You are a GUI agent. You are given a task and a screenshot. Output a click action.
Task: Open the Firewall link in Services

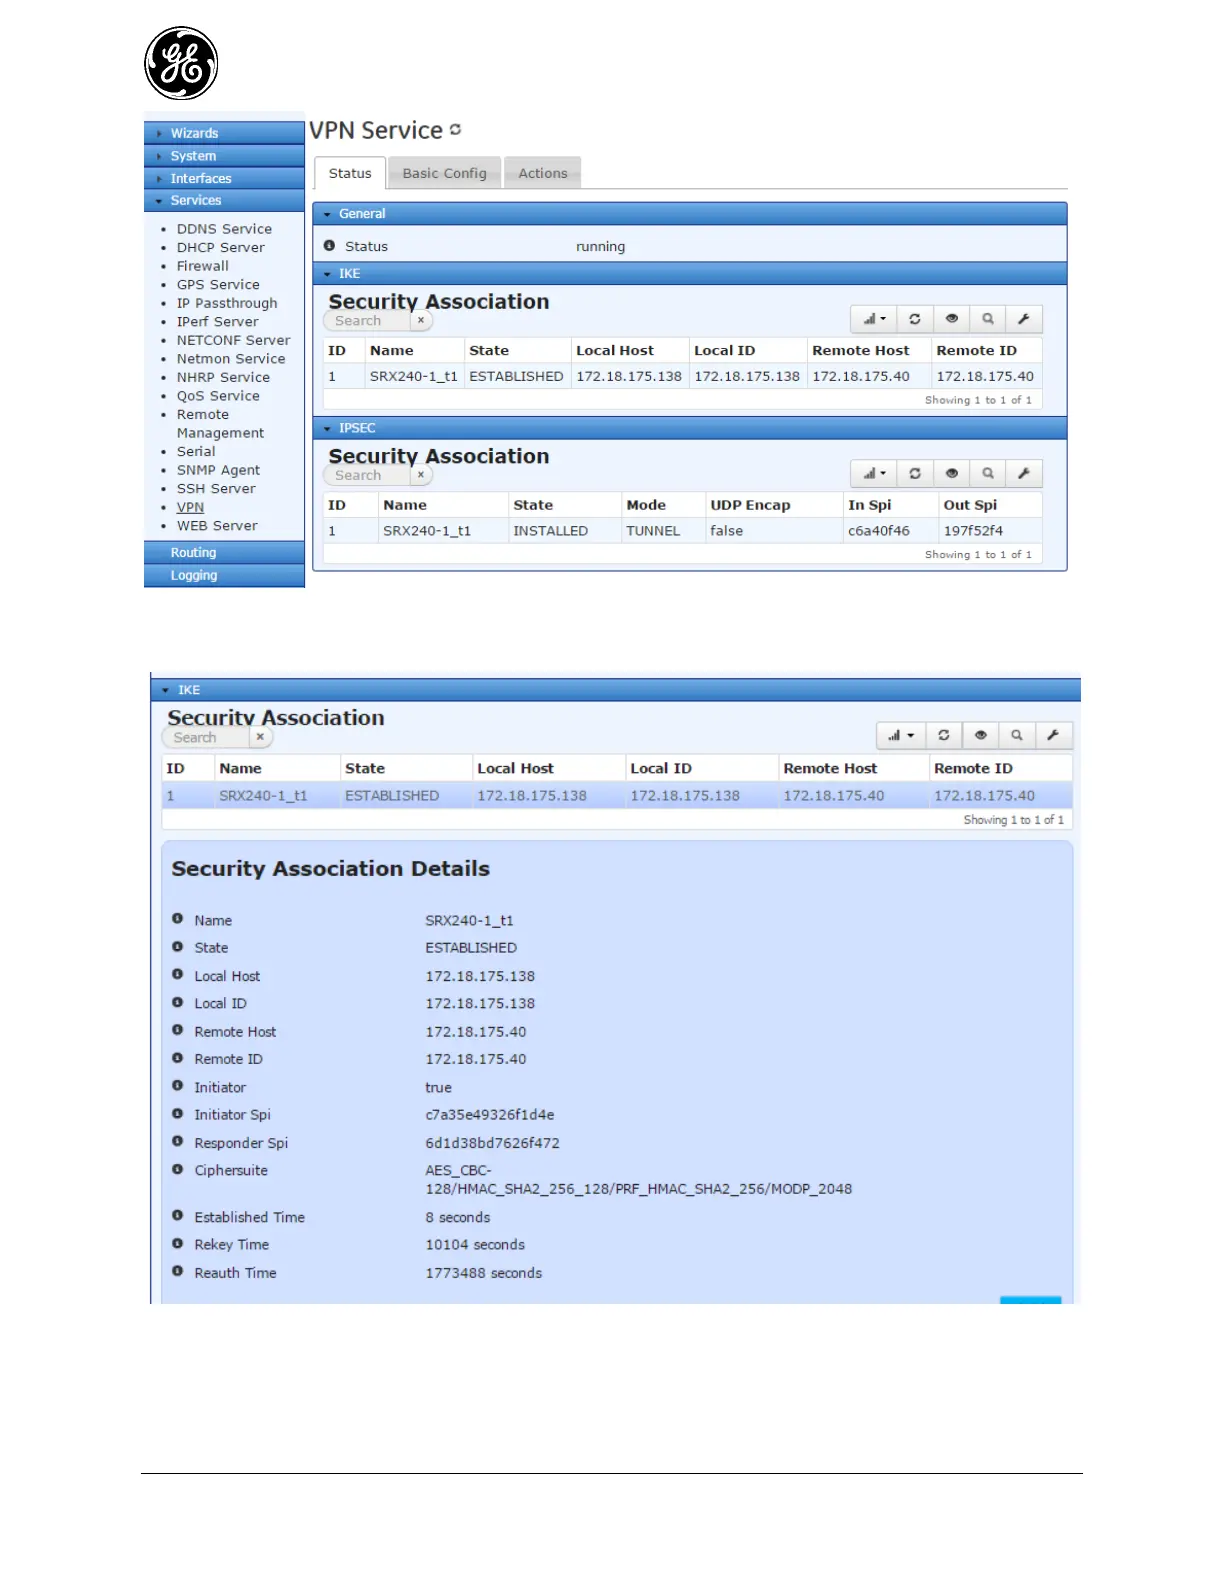[203, 266]
